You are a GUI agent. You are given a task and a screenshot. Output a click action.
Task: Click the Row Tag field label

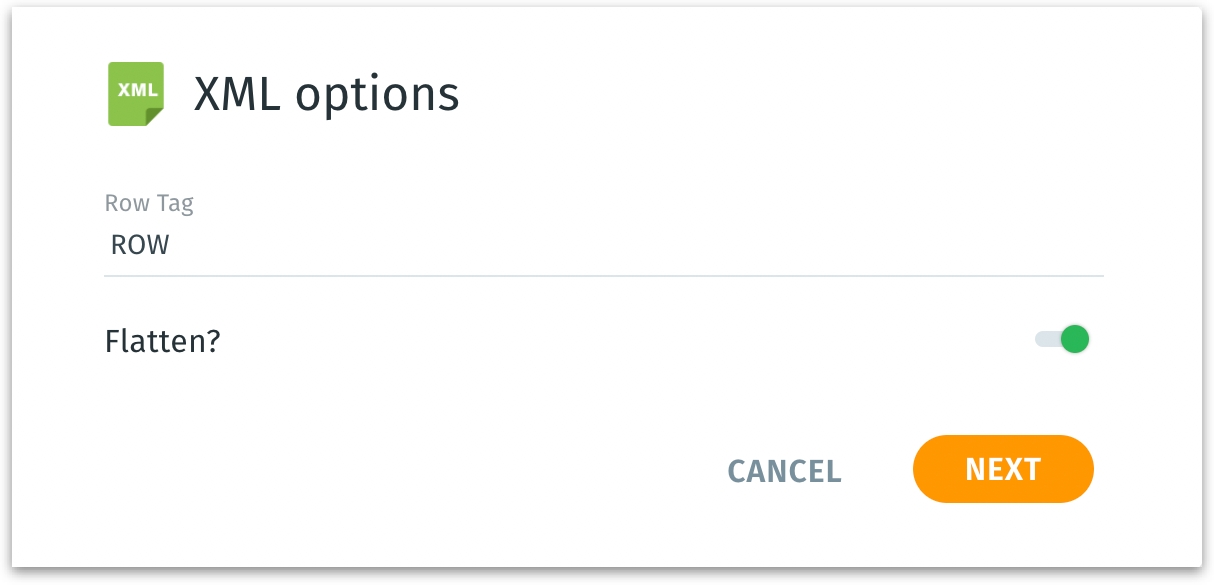coord(149,203)
